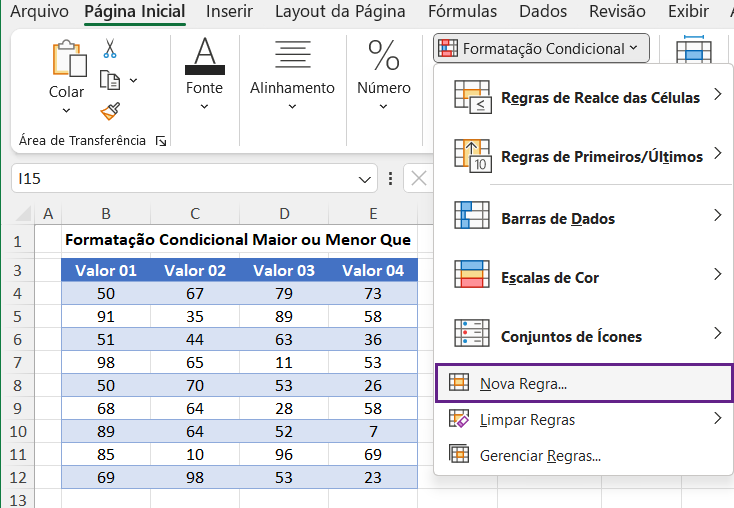Click the name box options dots
The height and width of the screenshot is (508, 734).
pyautogui.click(x=390, y=178)
